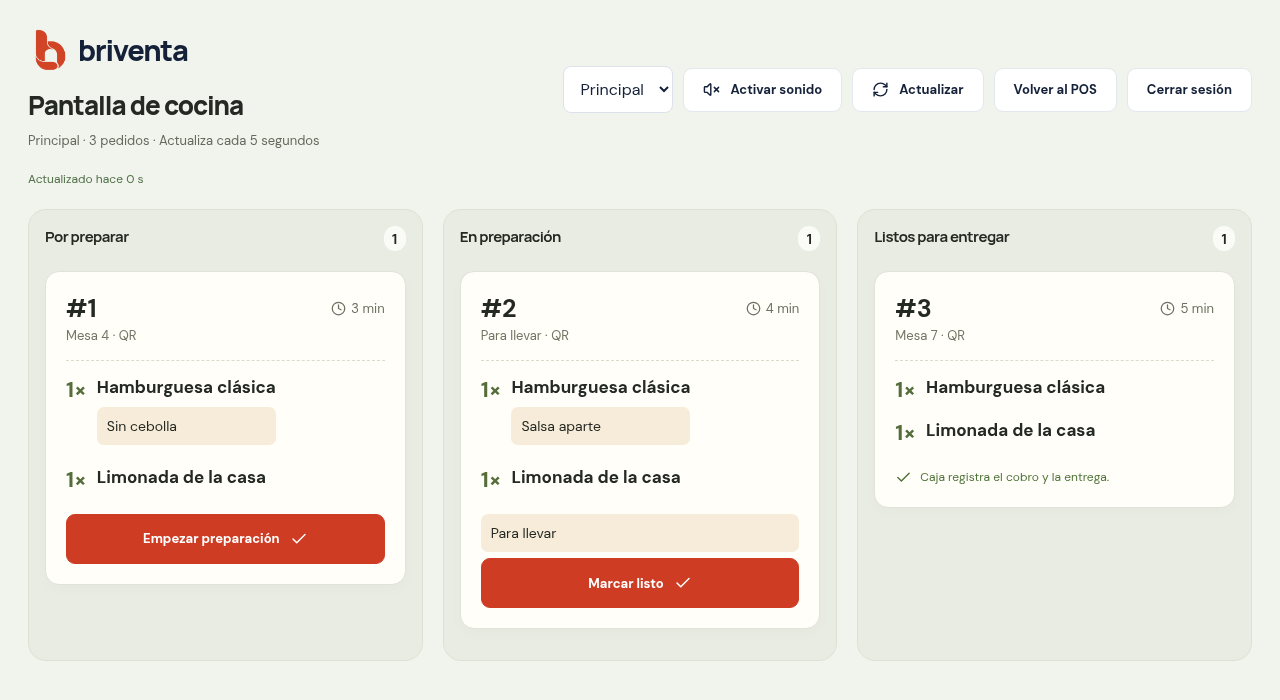Click Hamburguesa clásica in order #3
Image resolution: width=1280 pixels, height=700 pixels.
(1015, 387)
